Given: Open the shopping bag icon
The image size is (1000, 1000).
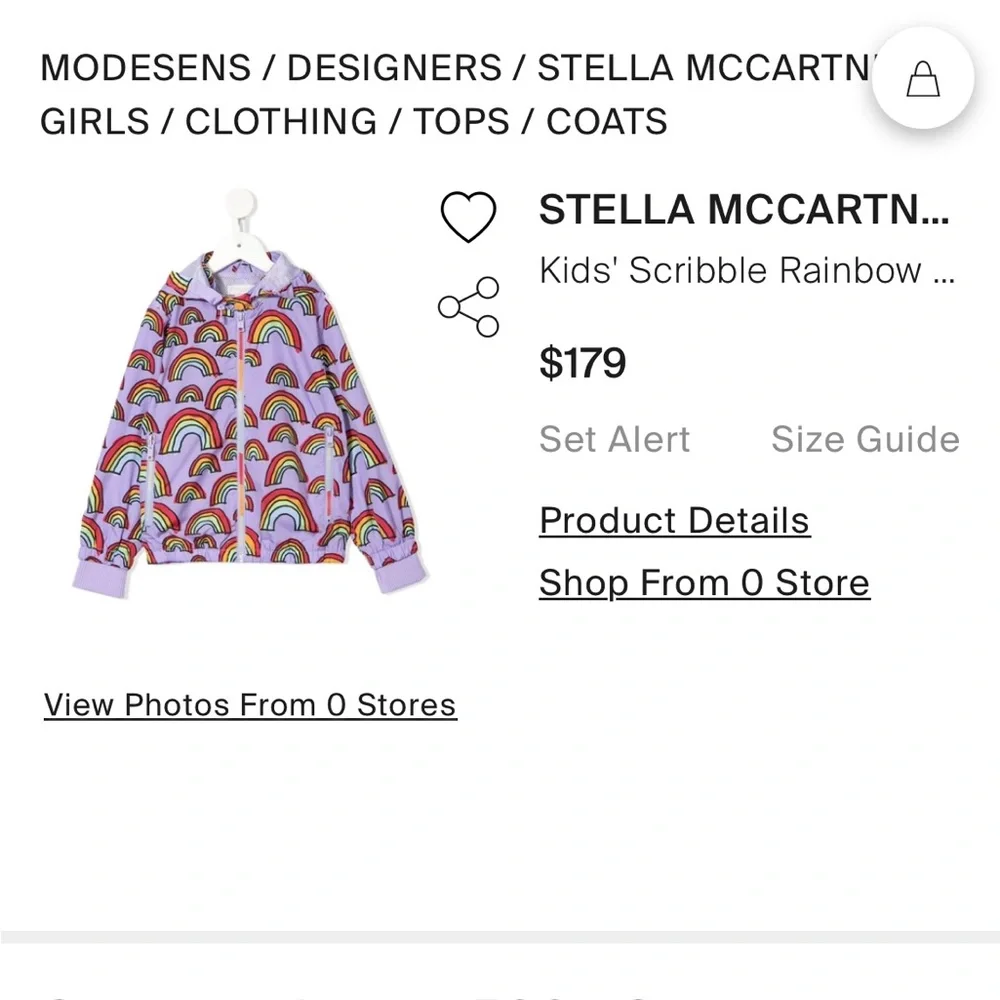Looking at the screenshot, I should 921,79.
